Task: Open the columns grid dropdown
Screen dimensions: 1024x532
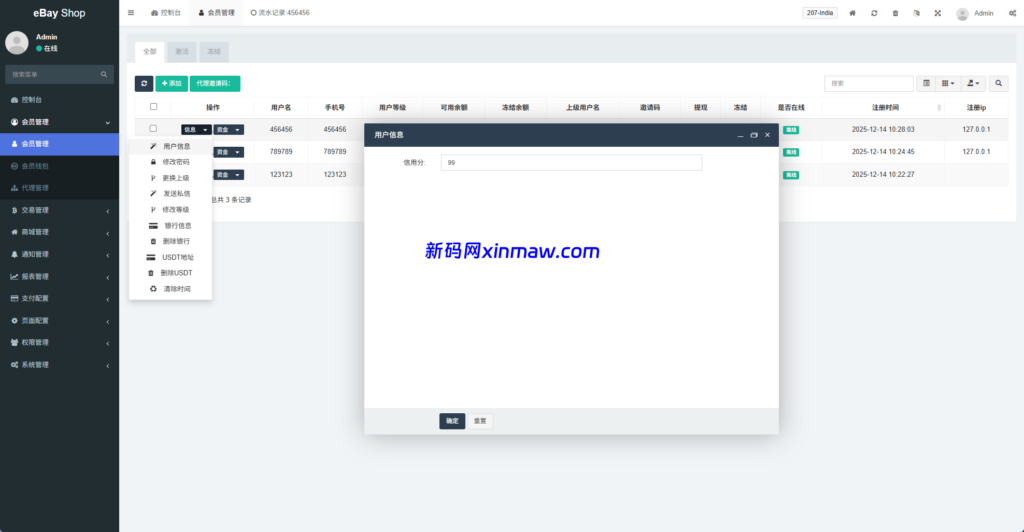Action: pyautogui.click(x=948, y=84)
